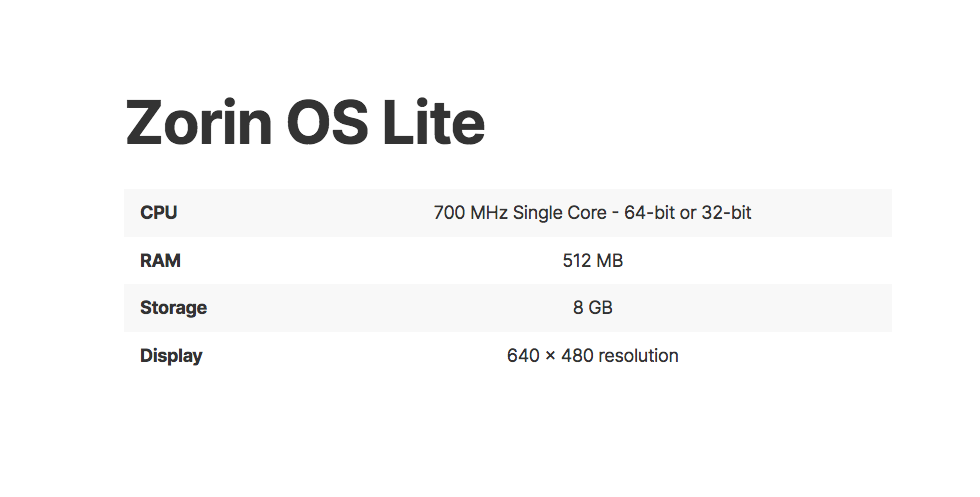The width and height of the screenshot is (980, 497).
Task: Click the 64-bit text in CPU row
Action: point(649,213)
